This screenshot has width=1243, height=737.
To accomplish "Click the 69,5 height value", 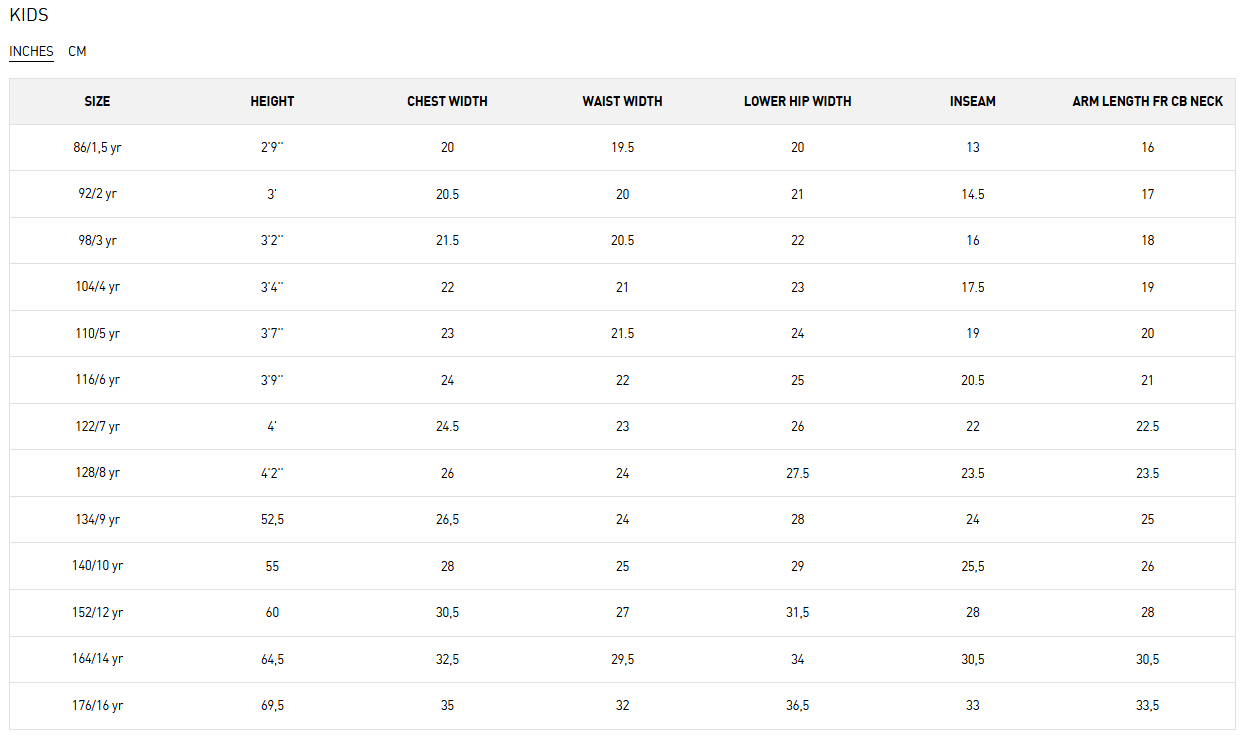I will pos(272,705).
